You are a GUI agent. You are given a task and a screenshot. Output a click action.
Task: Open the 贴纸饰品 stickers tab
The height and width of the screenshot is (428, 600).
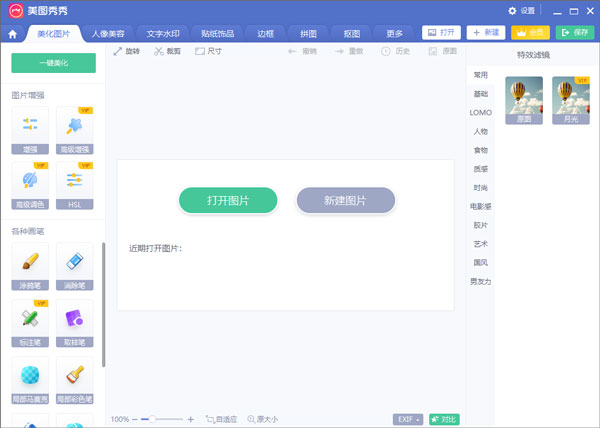(x=218, y=34)
